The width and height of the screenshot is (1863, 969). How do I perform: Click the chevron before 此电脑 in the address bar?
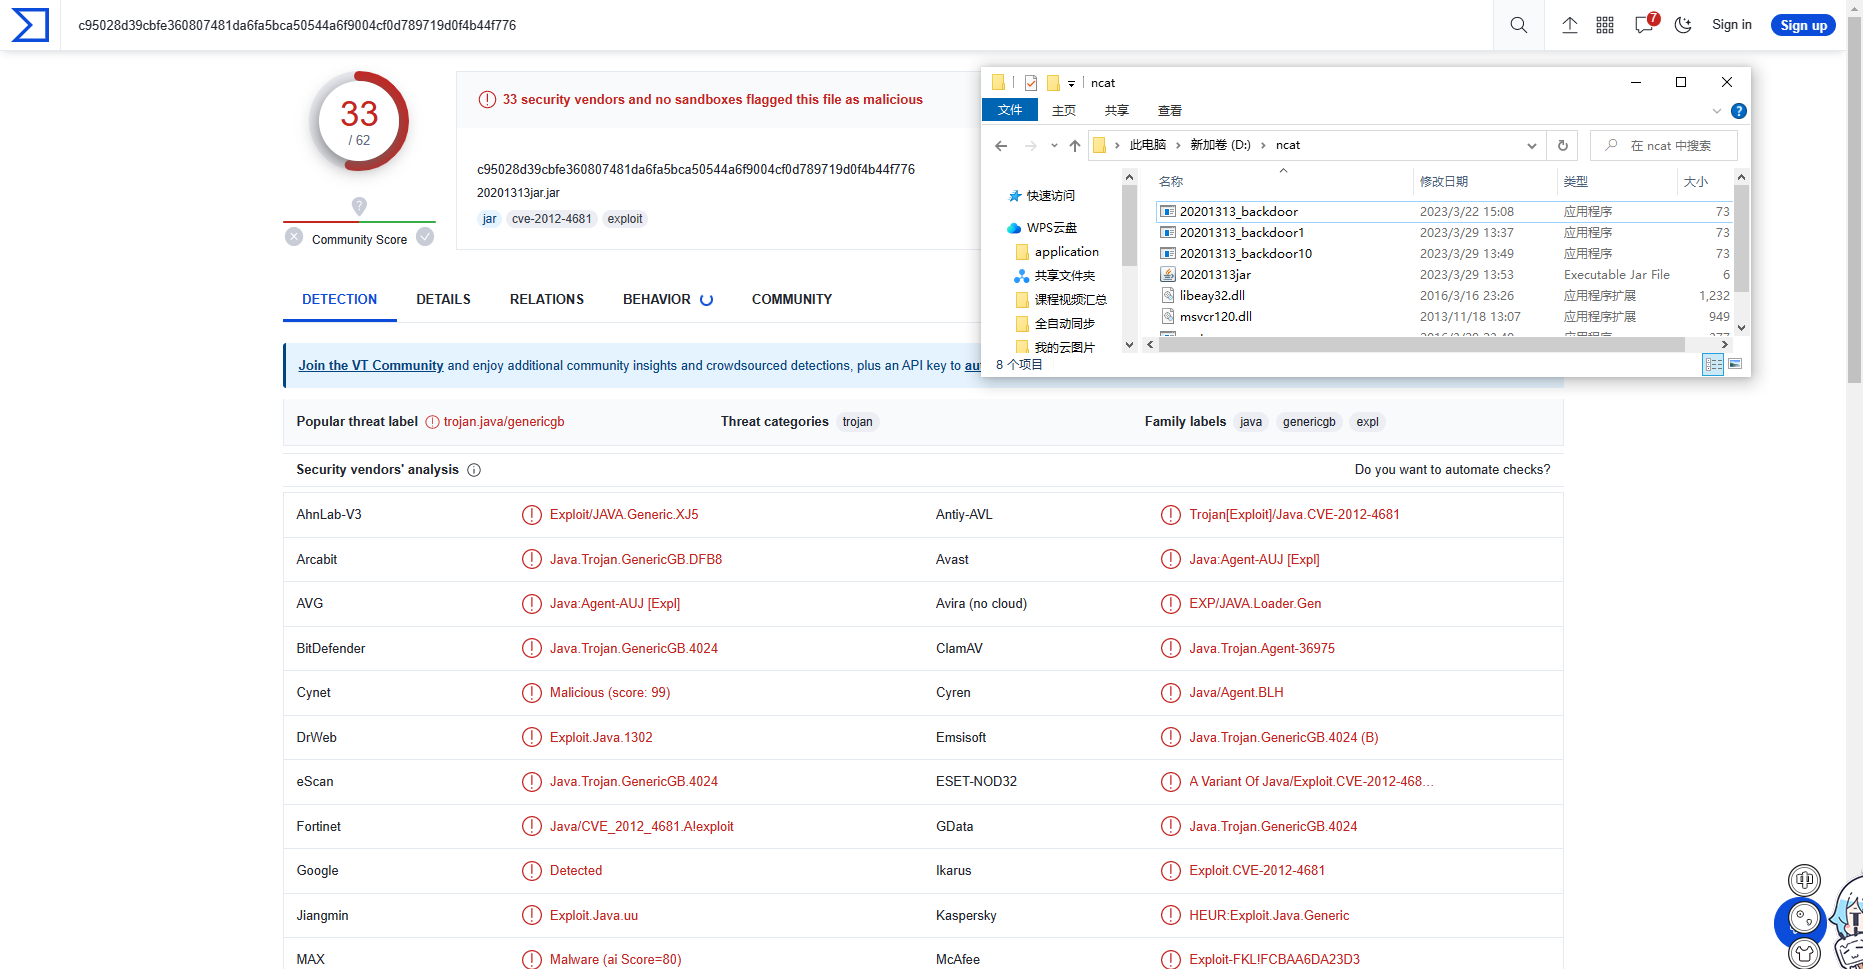(x=1117, y=146)
